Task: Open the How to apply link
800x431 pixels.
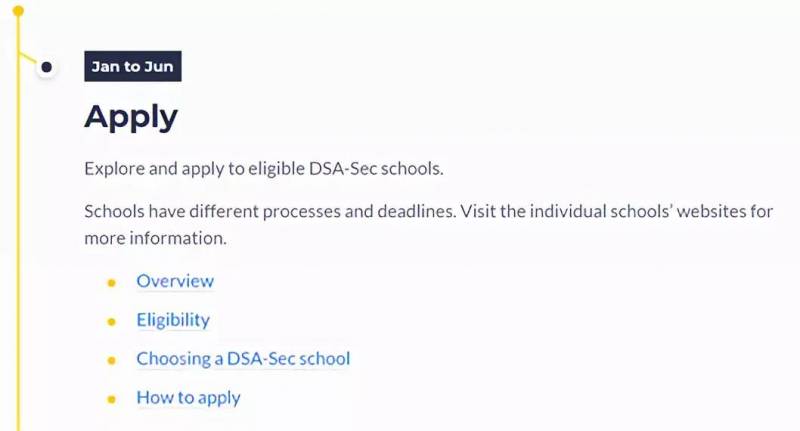Action: [x=188, y=397]
